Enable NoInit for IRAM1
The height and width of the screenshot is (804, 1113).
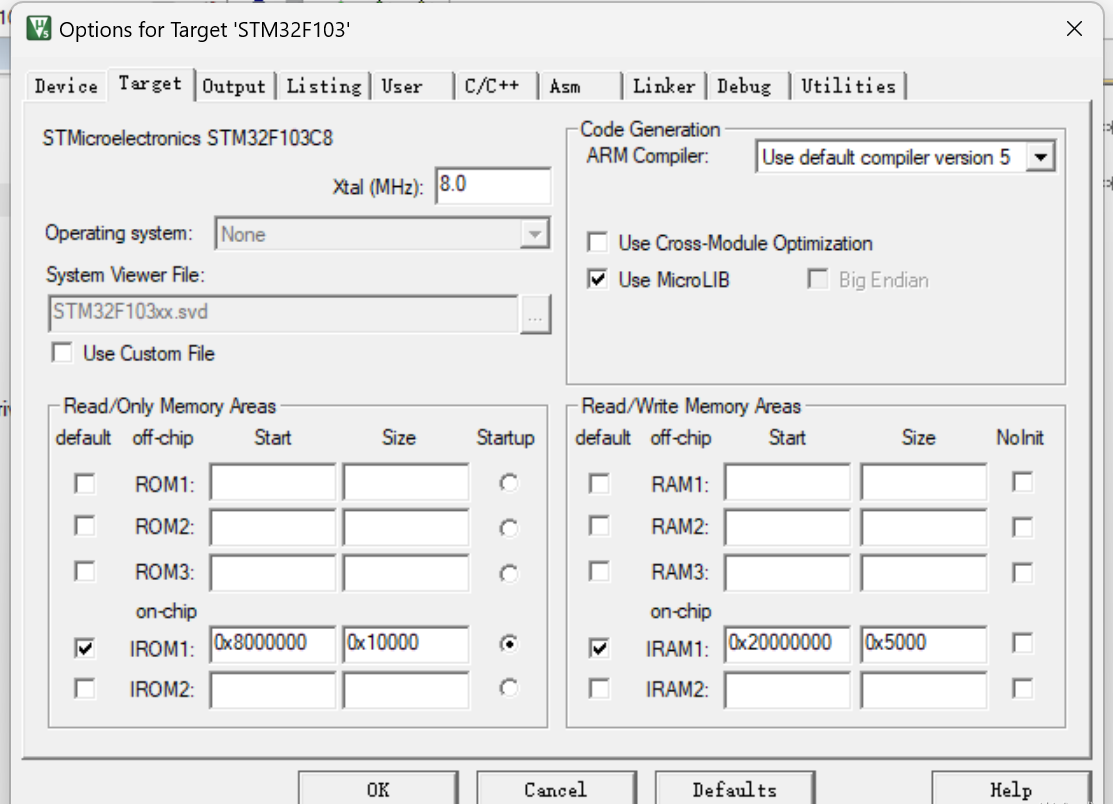point(1022,647)
